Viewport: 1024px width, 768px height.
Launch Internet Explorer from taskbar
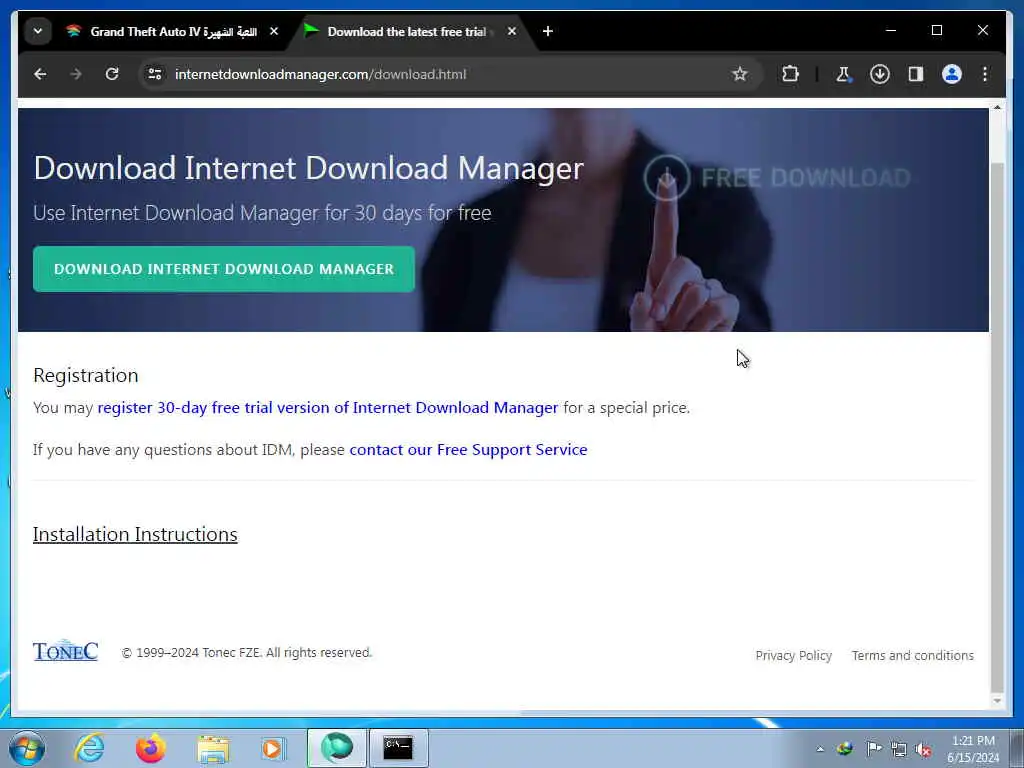tap(89, 748)
